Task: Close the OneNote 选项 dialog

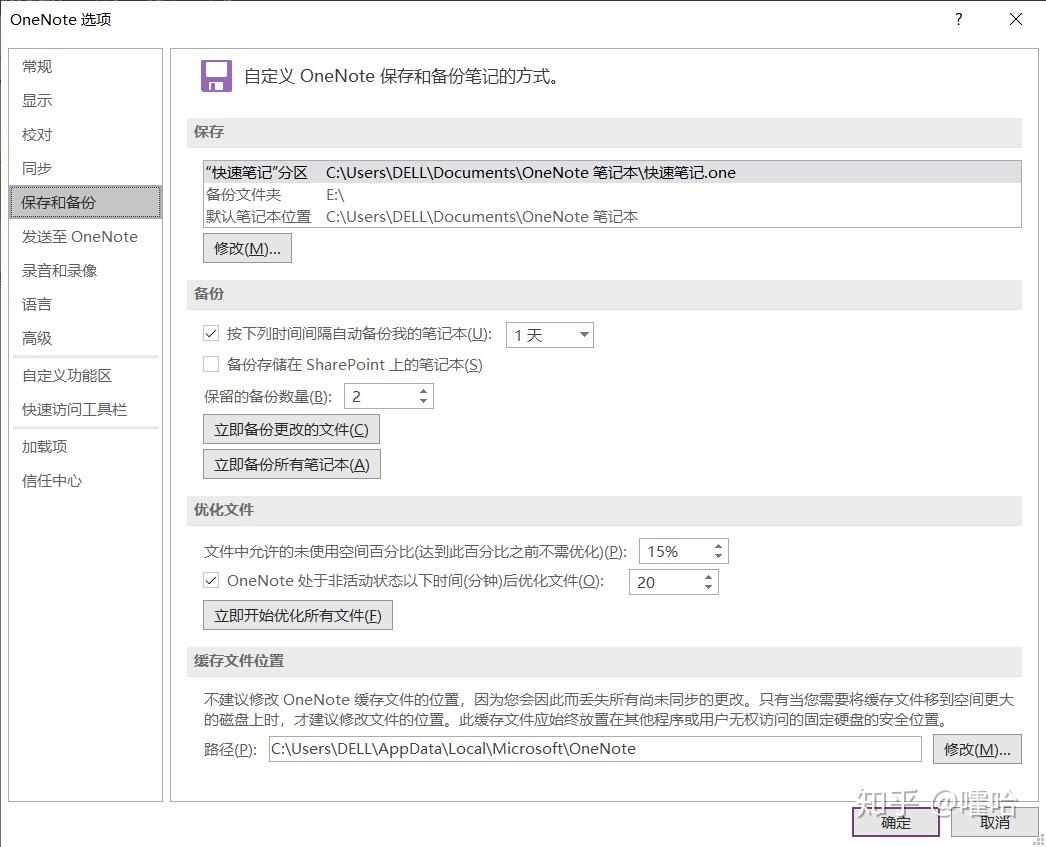Action: point(1016,19)
